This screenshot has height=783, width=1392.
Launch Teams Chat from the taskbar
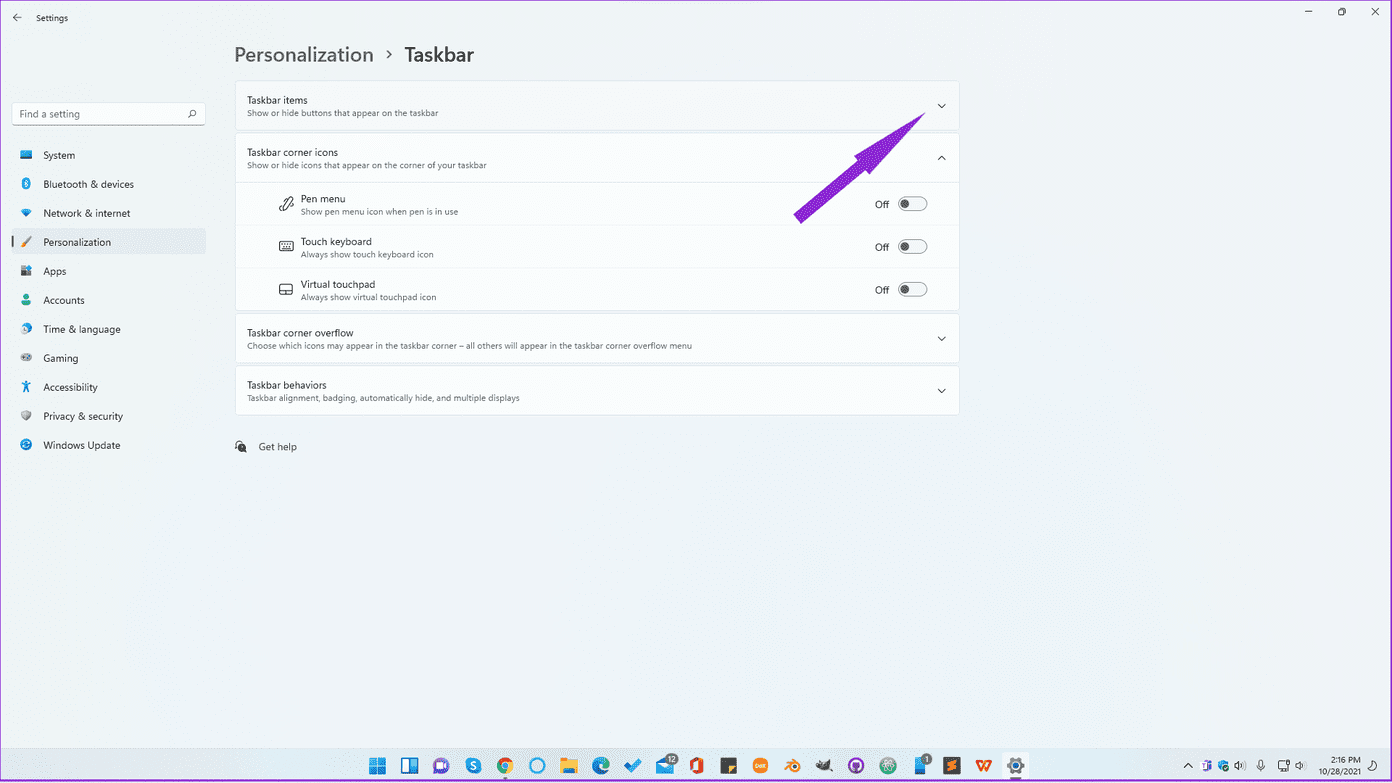[x=441, y=766]
